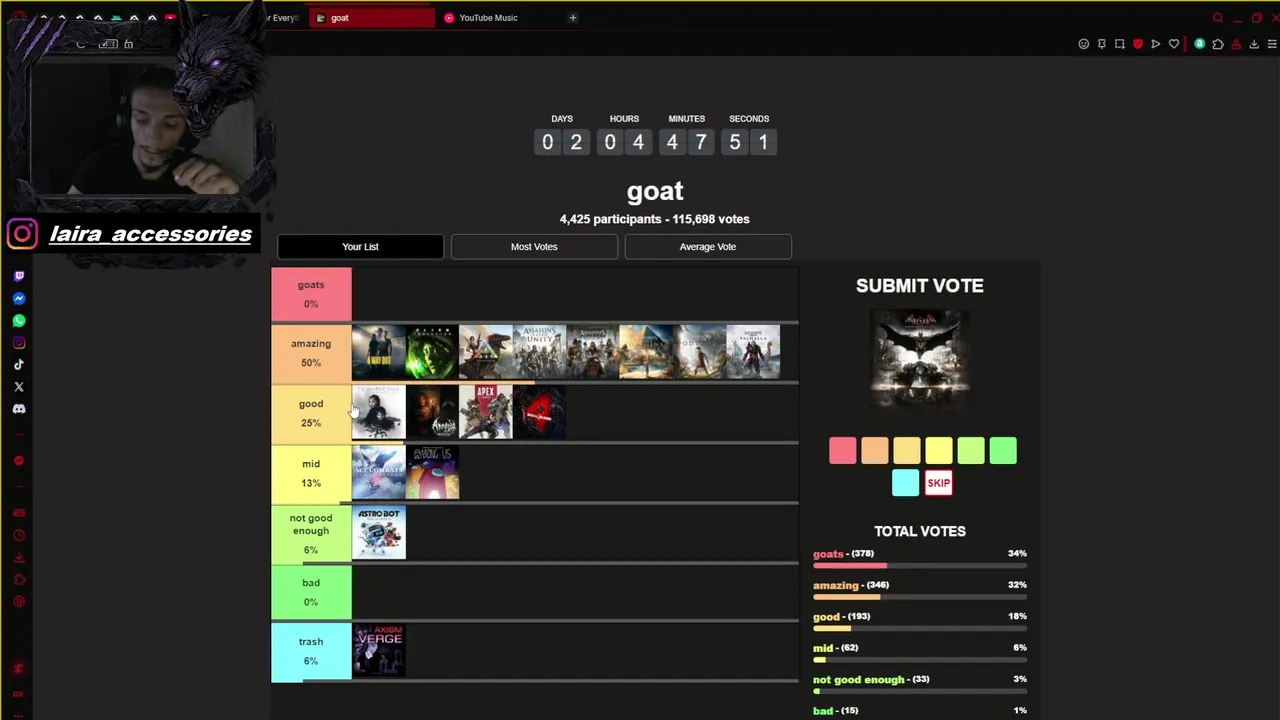This screenshot has height=720, width=1280.
Task: Click the '4,425 participants - 115,698 votes' text
Action: pos(655,219)
